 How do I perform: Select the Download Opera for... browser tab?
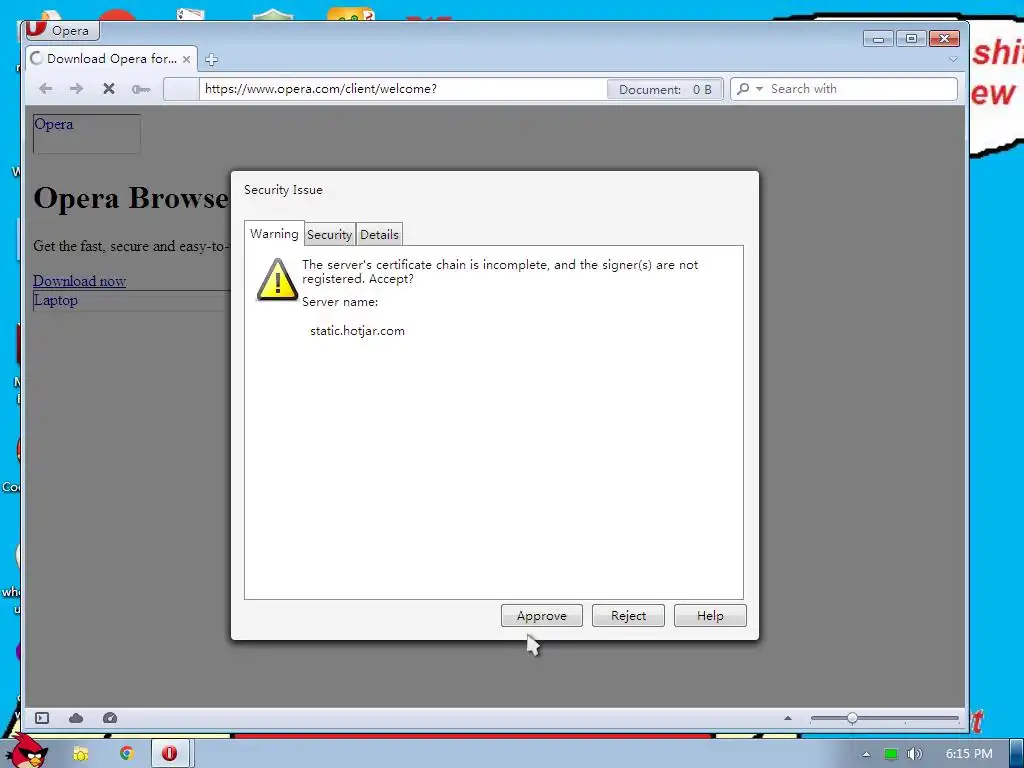click(111, 59)
